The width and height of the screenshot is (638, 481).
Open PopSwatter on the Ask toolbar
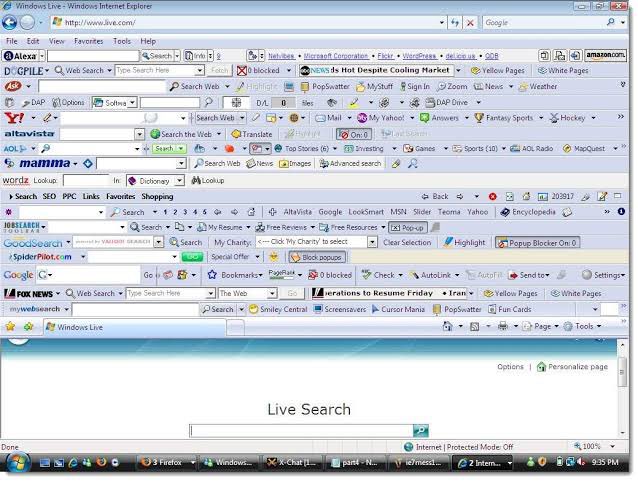click(x=326, y=86)
